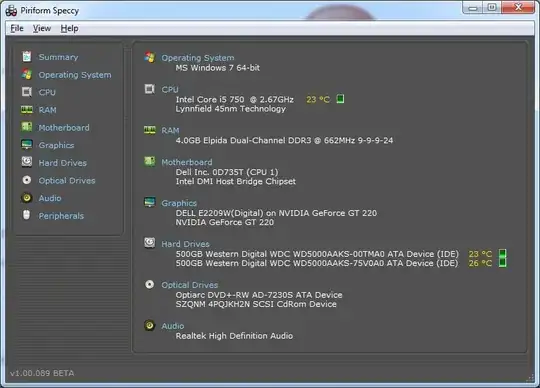Click the RAM heading link in summary

point(170,130)
